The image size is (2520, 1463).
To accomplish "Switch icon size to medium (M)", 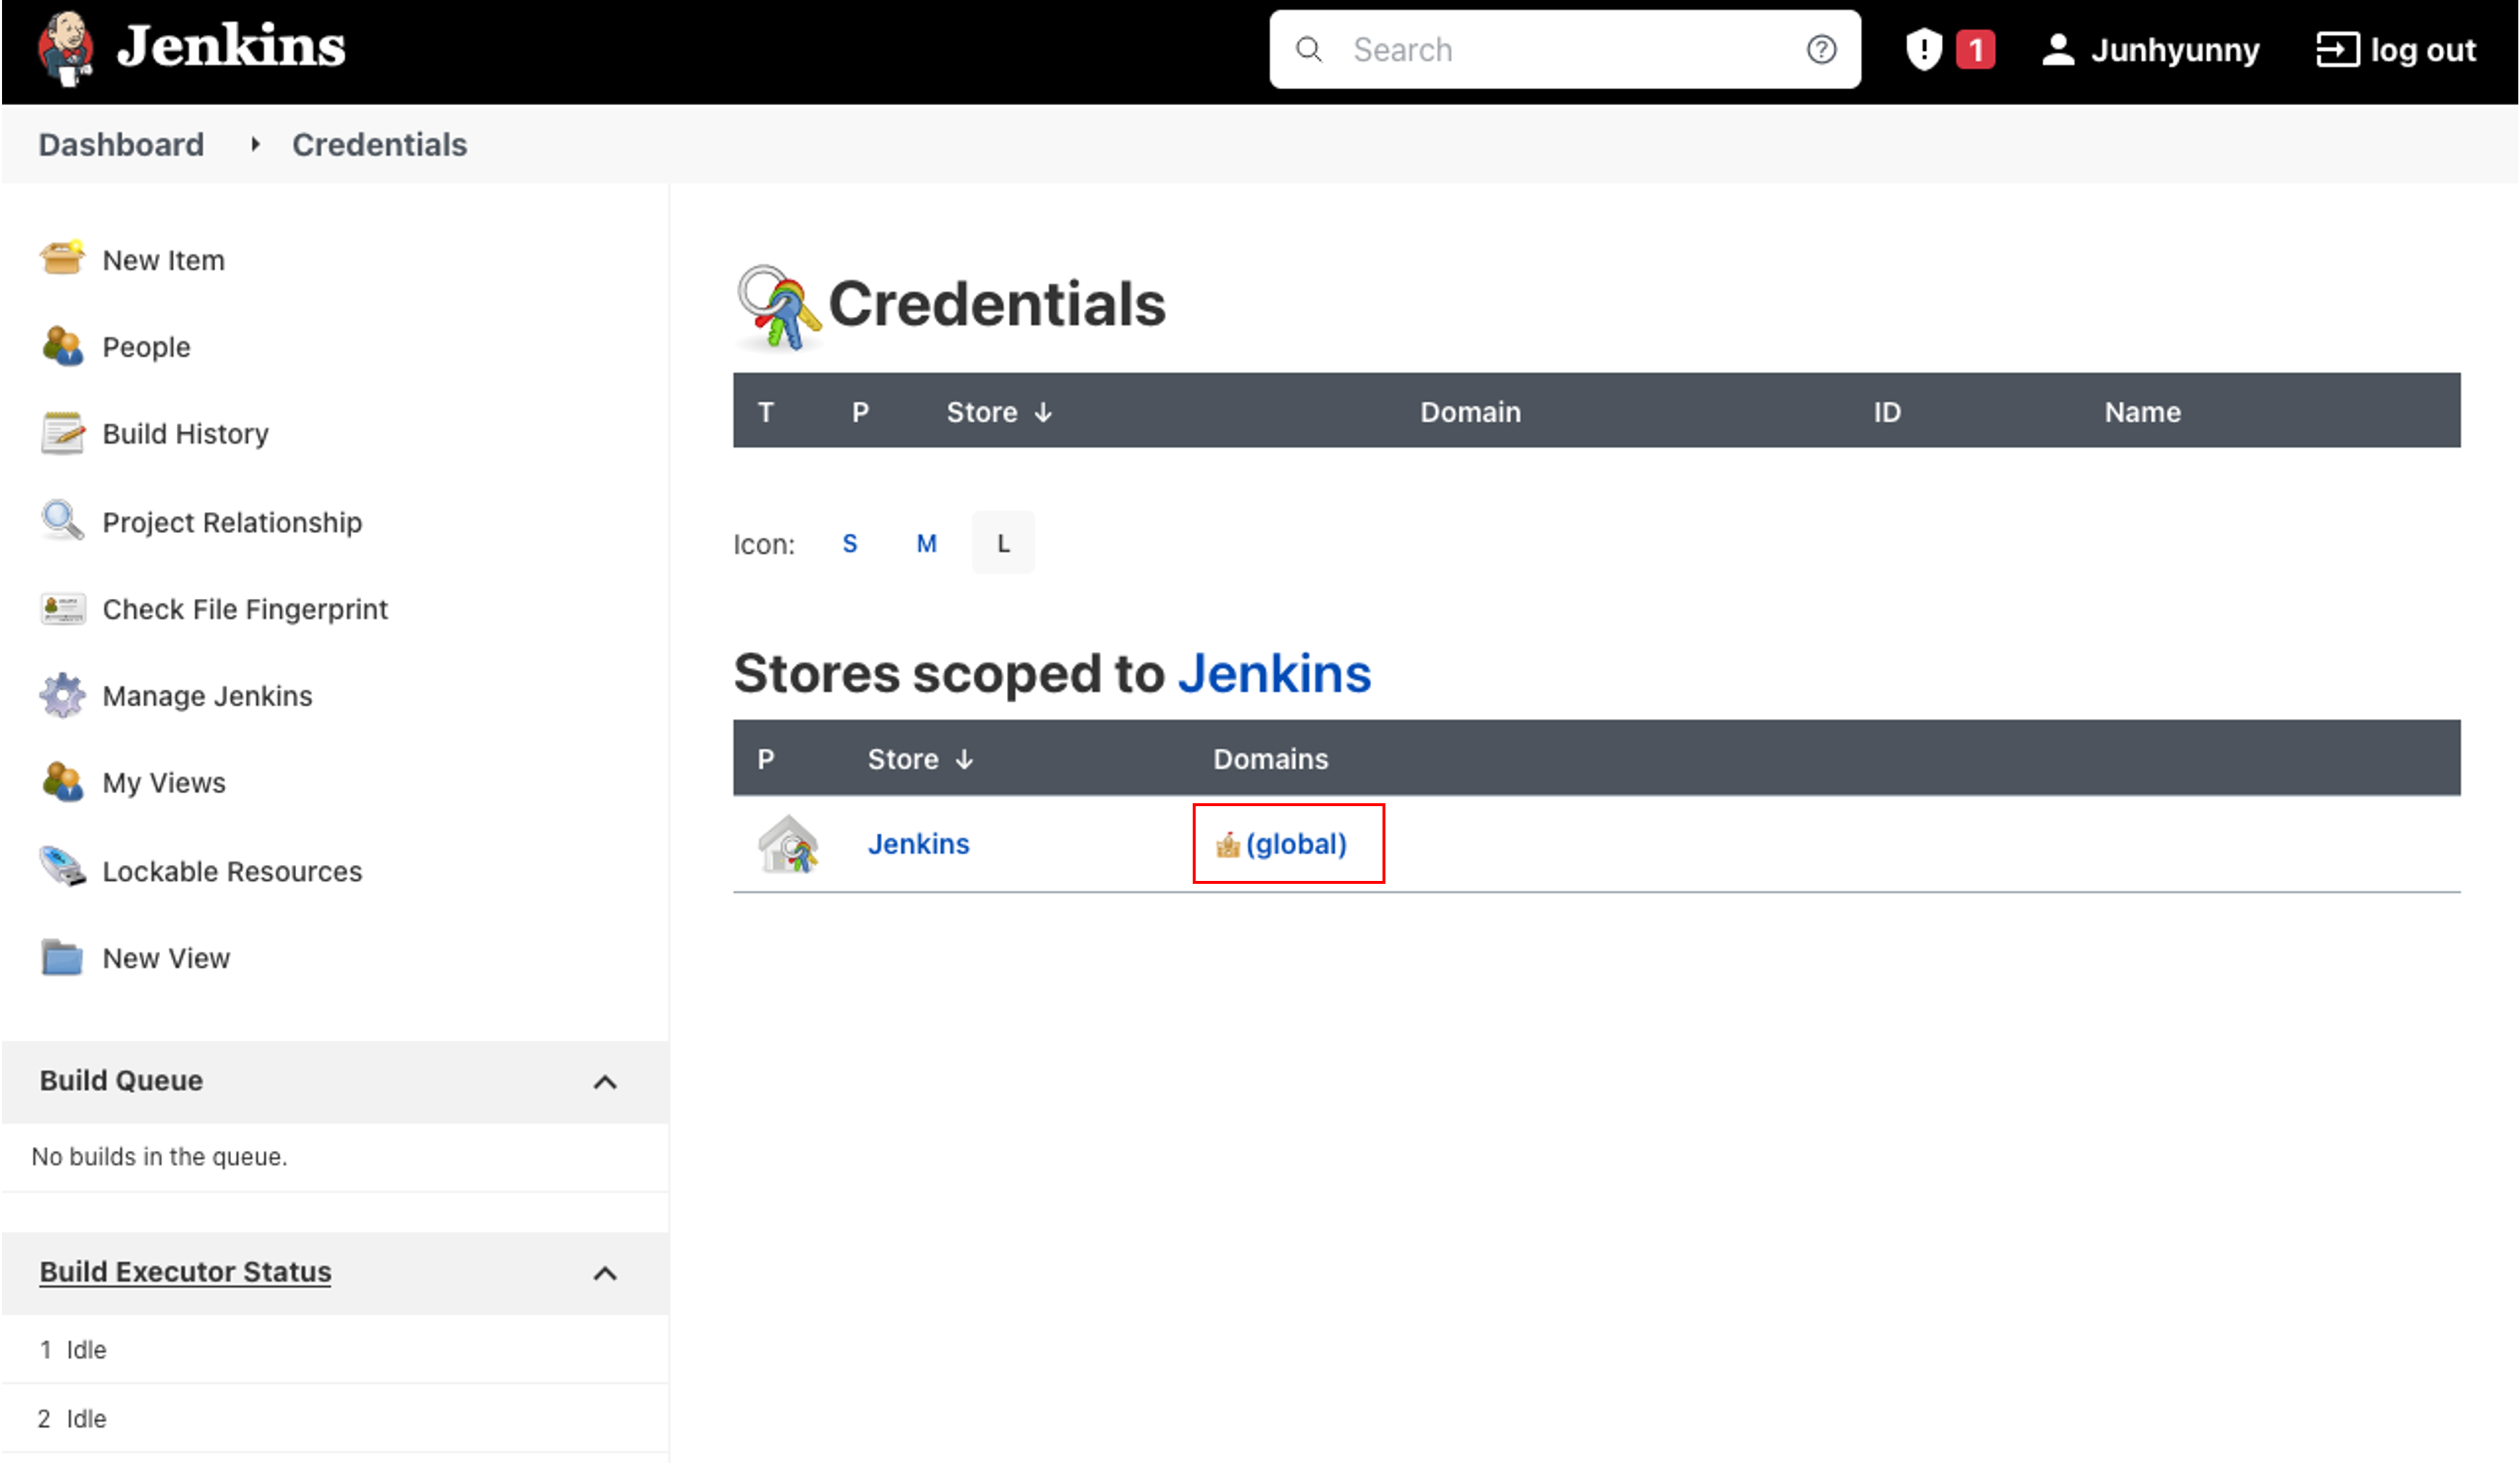I will [x=926, y=543].
